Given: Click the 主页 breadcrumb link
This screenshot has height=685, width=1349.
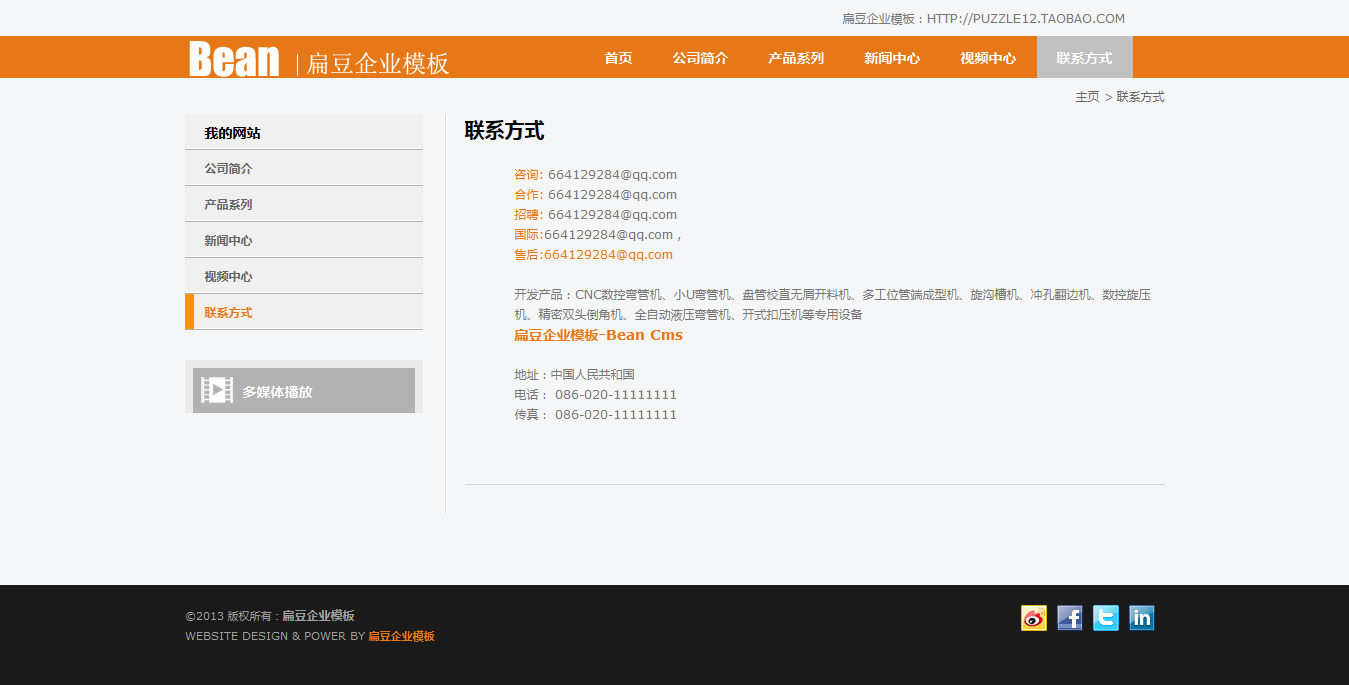Looking at the screenshot, I should tap(1087, 97).
